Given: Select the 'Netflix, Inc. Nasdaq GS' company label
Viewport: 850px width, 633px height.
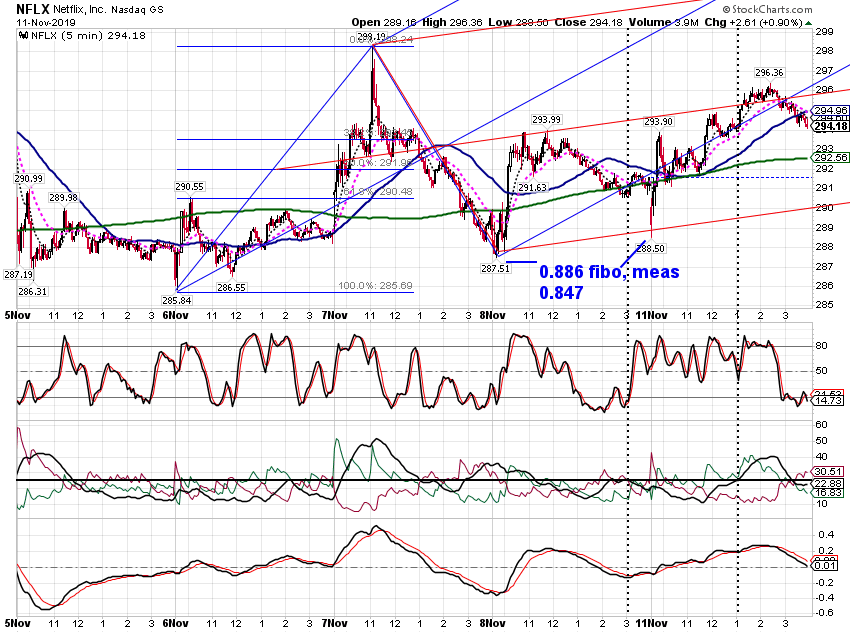Looking at the screenshot, I should pyautogui.click(x=109, y=9).
